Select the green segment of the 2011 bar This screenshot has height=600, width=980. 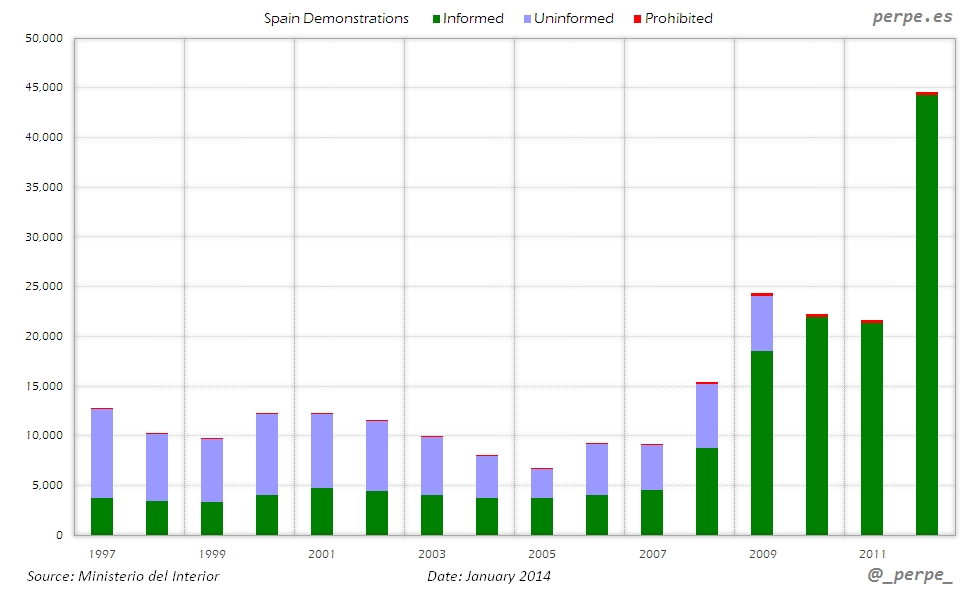872,429
